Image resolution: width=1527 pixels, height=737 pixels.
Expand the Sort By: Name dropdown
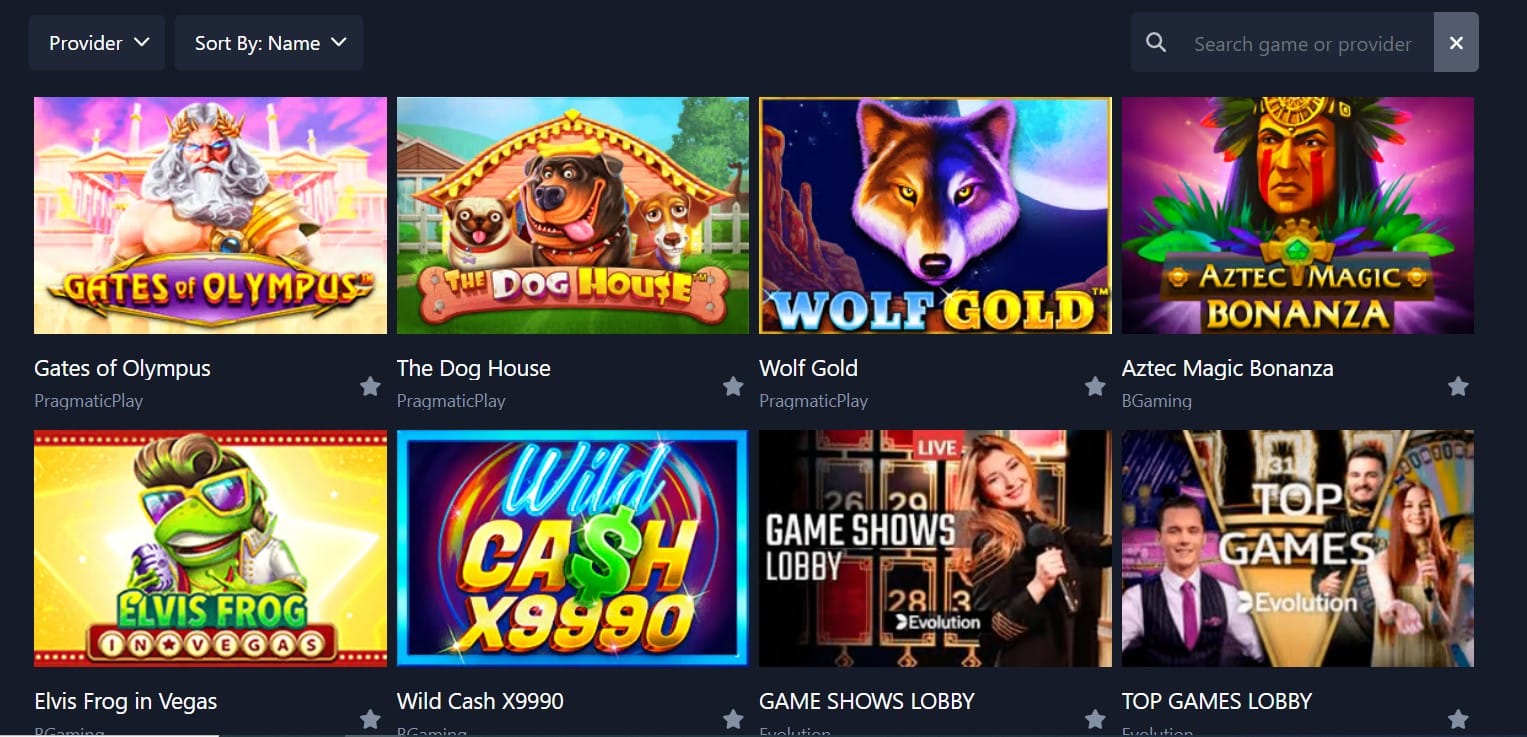(x=269, y=43)
